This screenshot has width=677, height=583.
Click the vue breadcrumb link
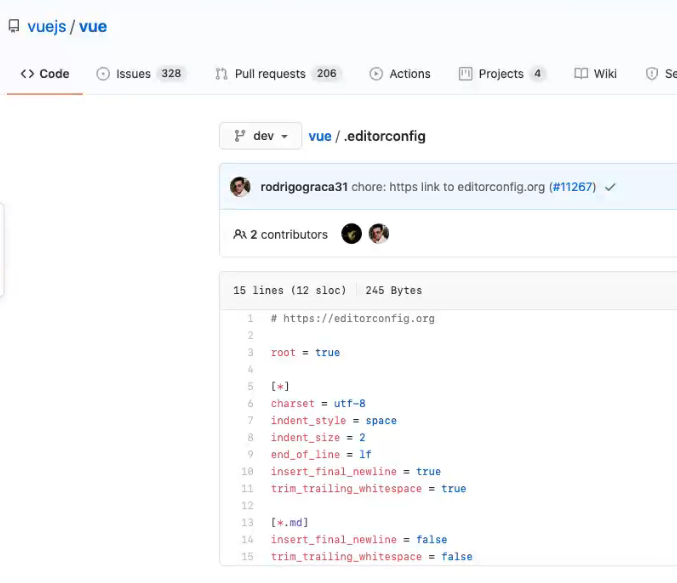tap(320, 136)
